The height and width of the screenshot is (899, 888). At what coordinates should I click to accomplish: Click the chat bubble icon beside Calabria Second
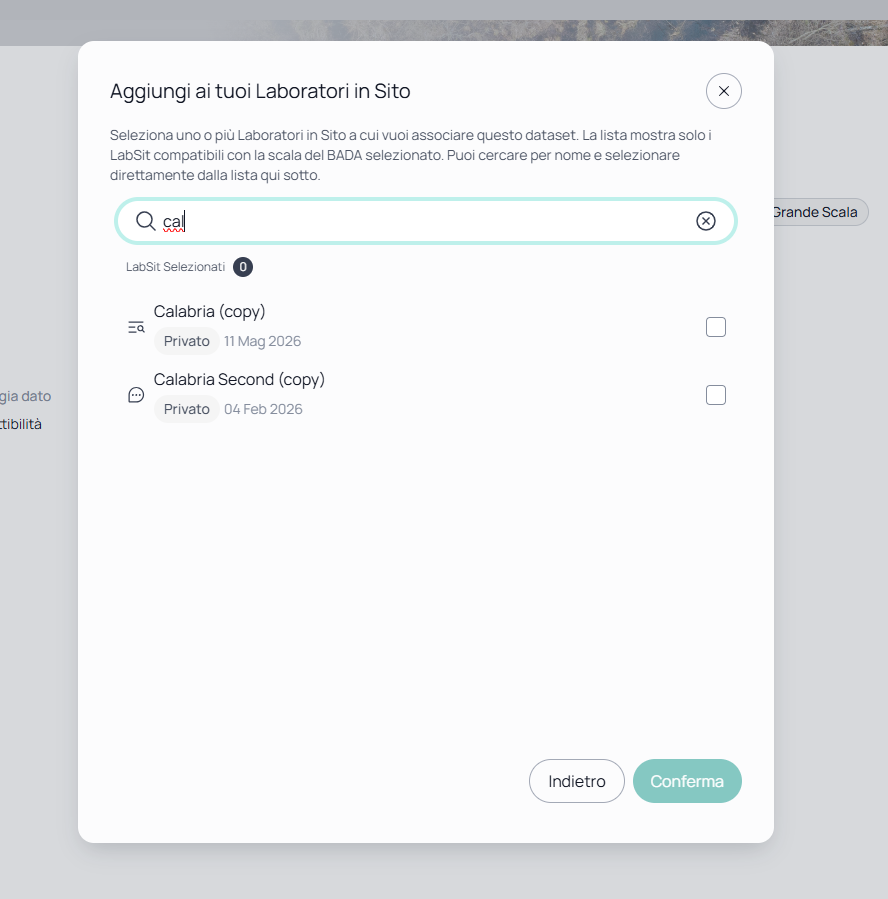[x=136, y=395]
